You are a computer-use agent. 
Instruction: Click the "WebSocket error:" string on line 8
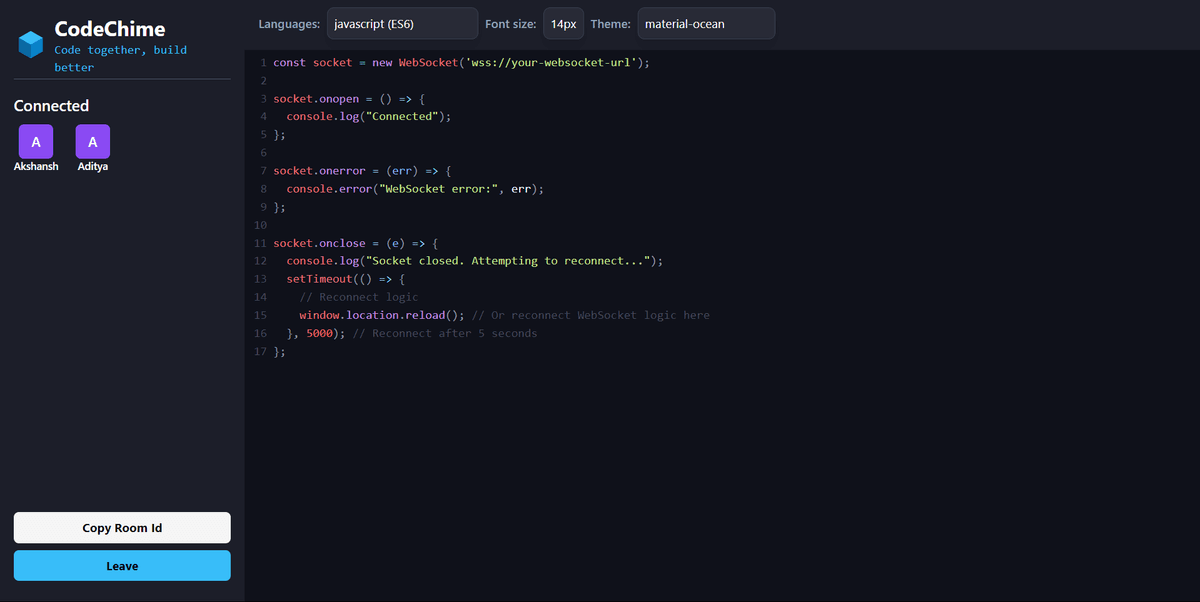click(x=438, y=189)
